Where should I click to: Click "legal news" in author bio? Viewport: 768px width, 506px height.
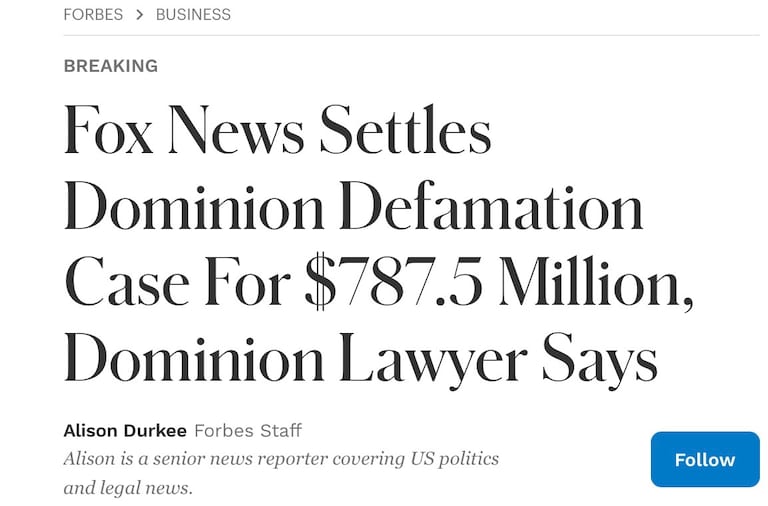click(x=143, y=489)
